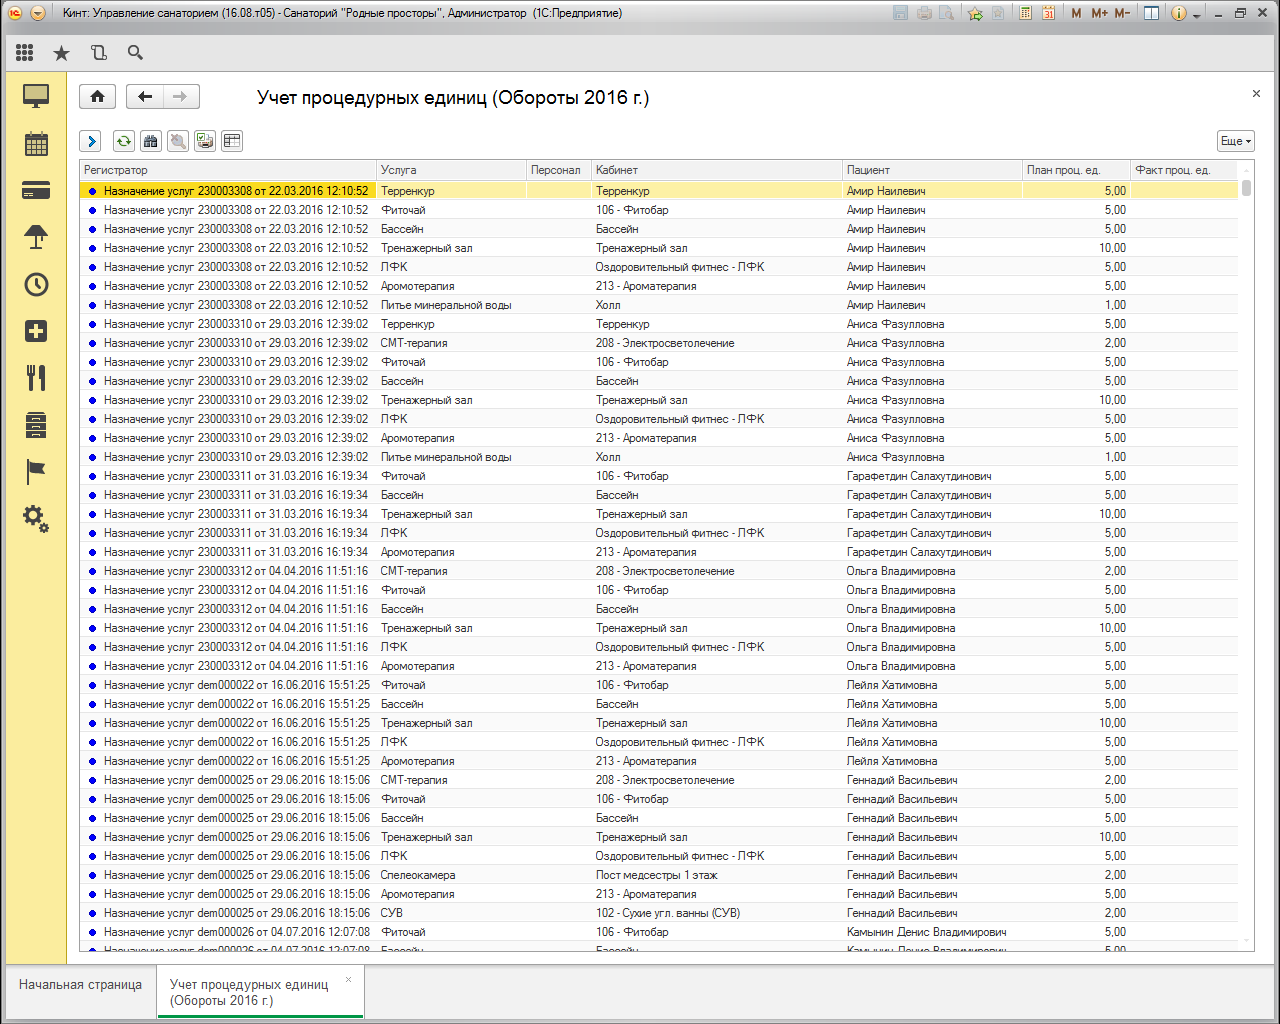Click the green Refresh list icon
Image resolution: width=1280 pixels, height=1024 pixels.
[123, 141]
